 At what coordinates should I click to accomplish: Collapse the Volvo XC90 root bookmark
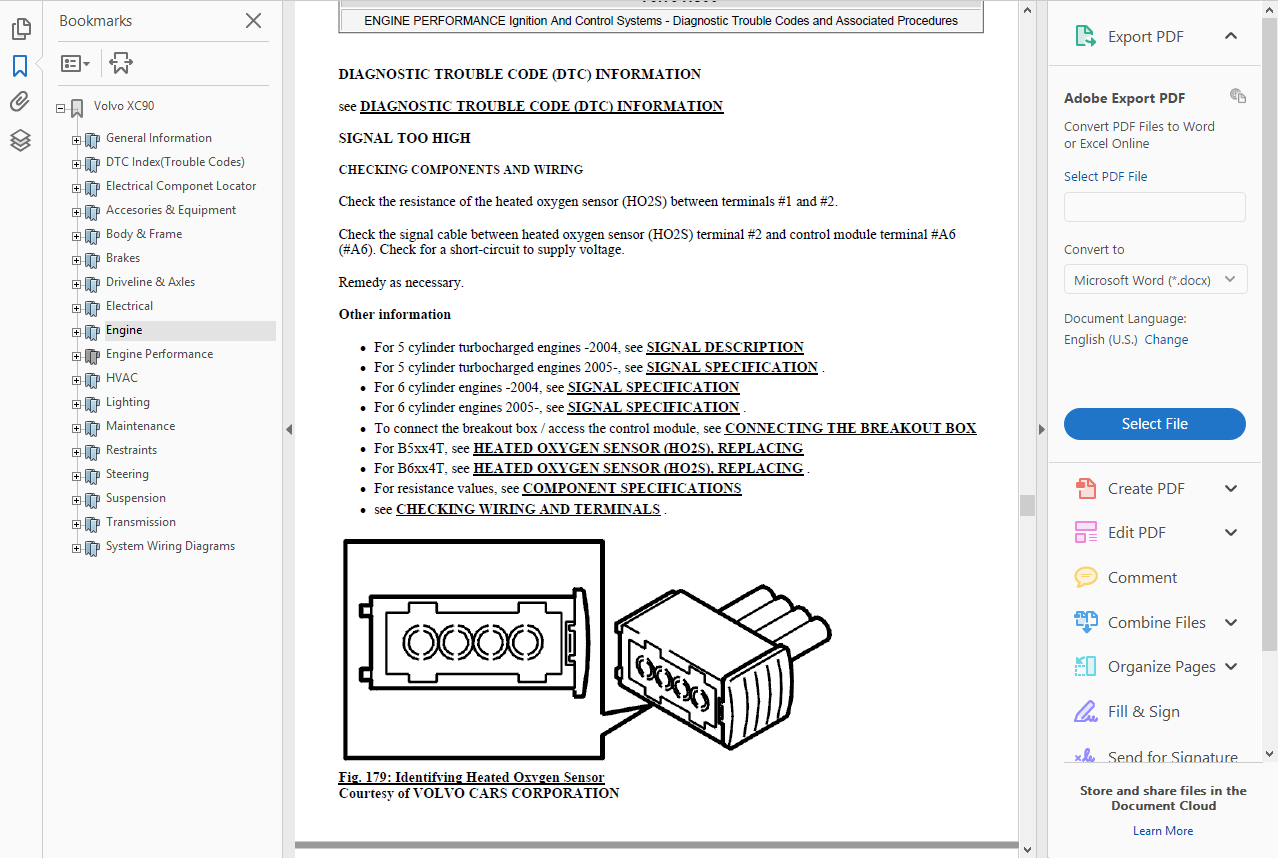tap(61, 108)
